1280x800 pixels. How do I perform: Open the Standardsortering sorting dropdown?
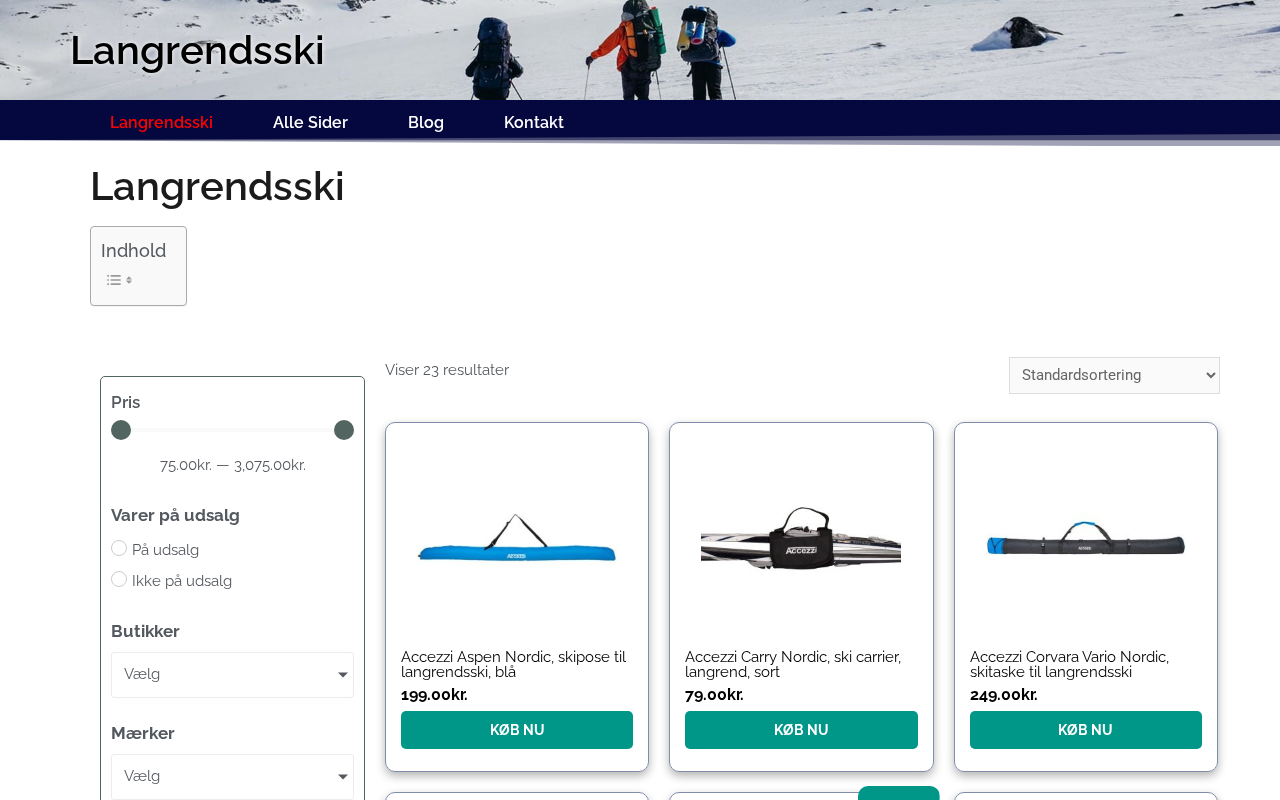[x=1114, y=375]
